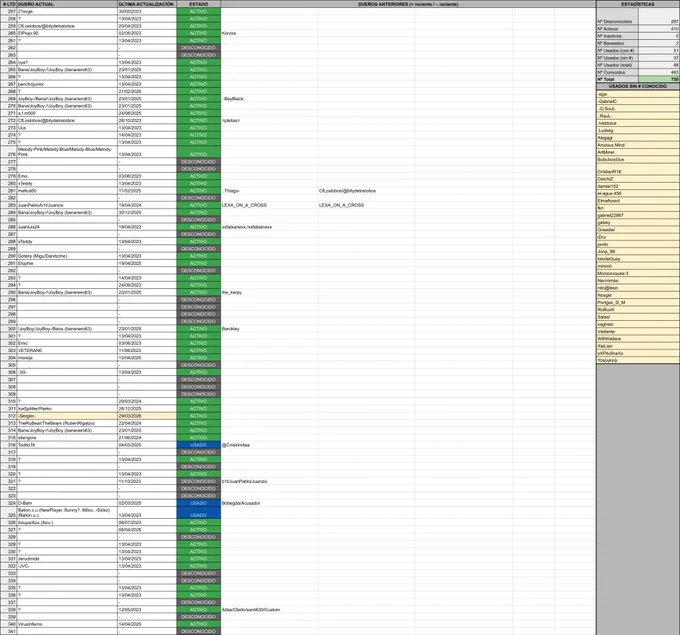Click the ACTIVO status of row 257

[x=199, y=11]
